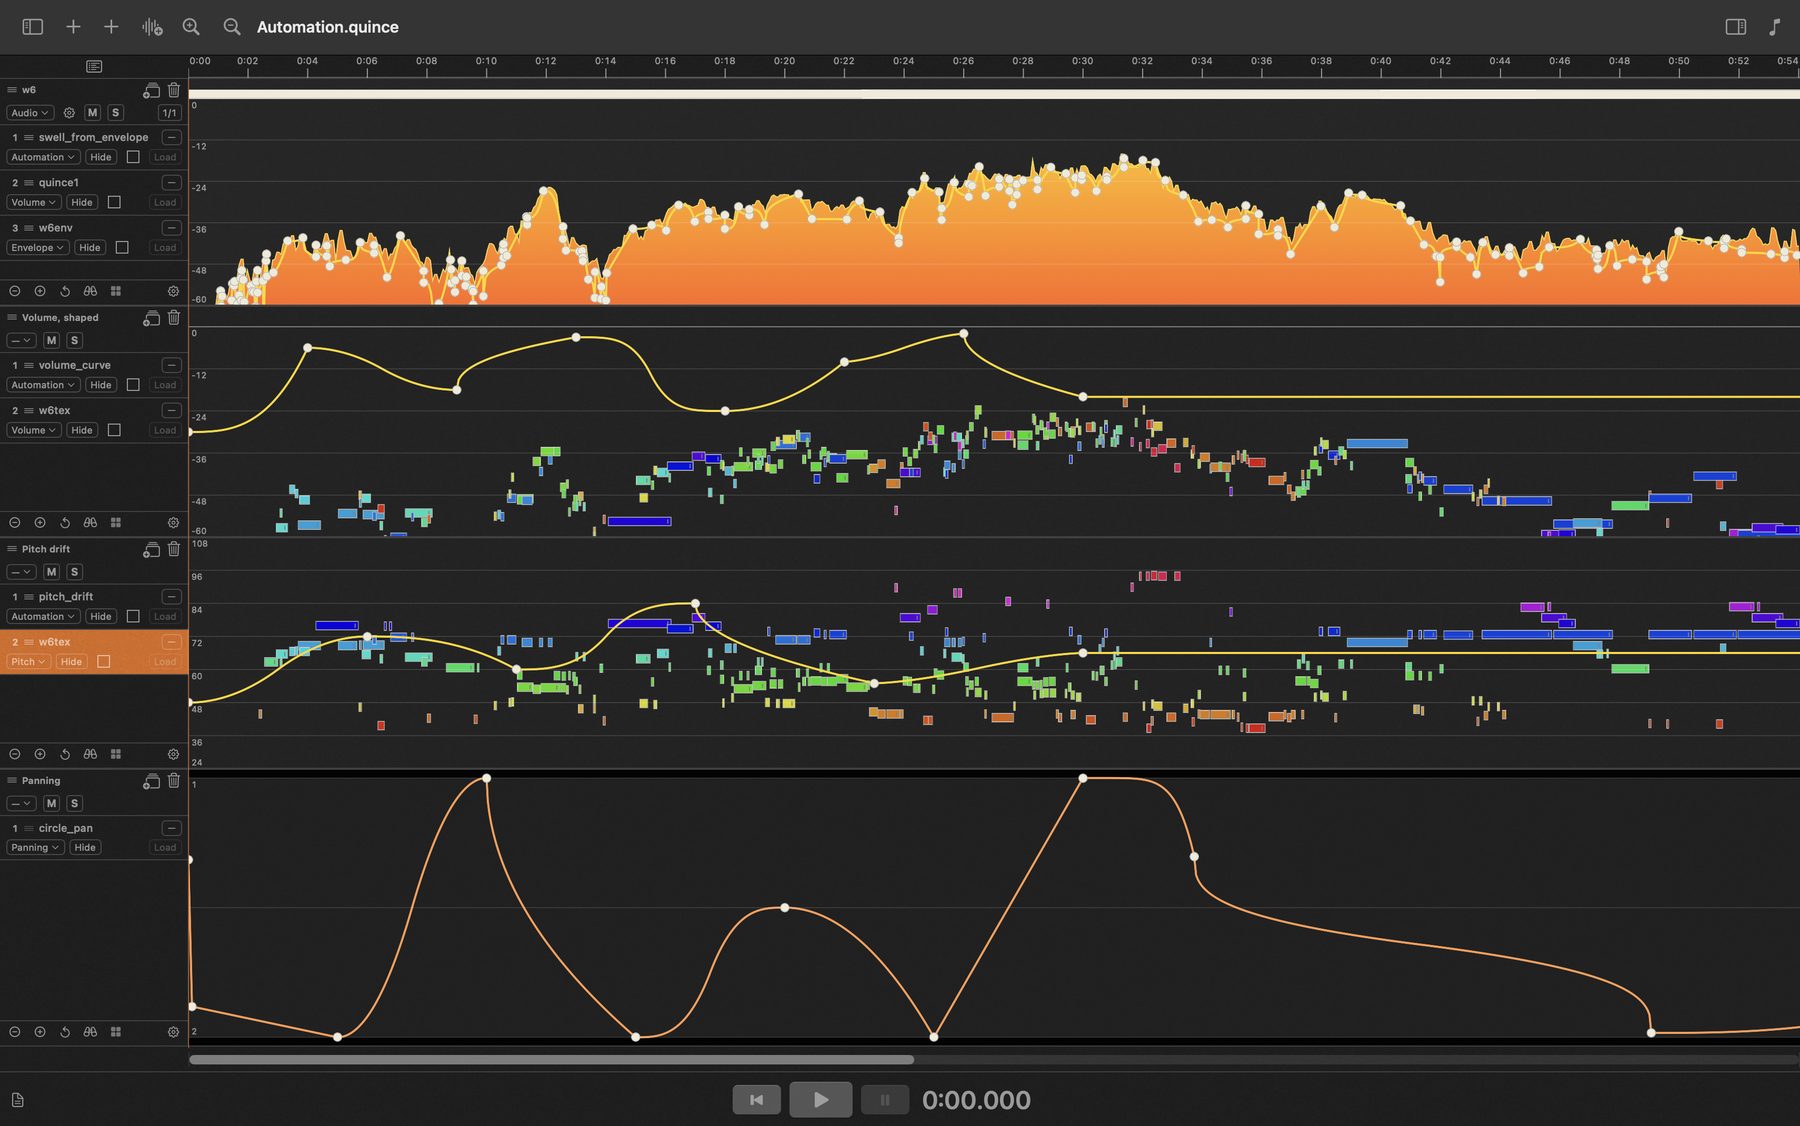This screenshot has width=1800, height=1126.
Task: Open the Volume, shaped track type dropdown
Action: [21, 341]
